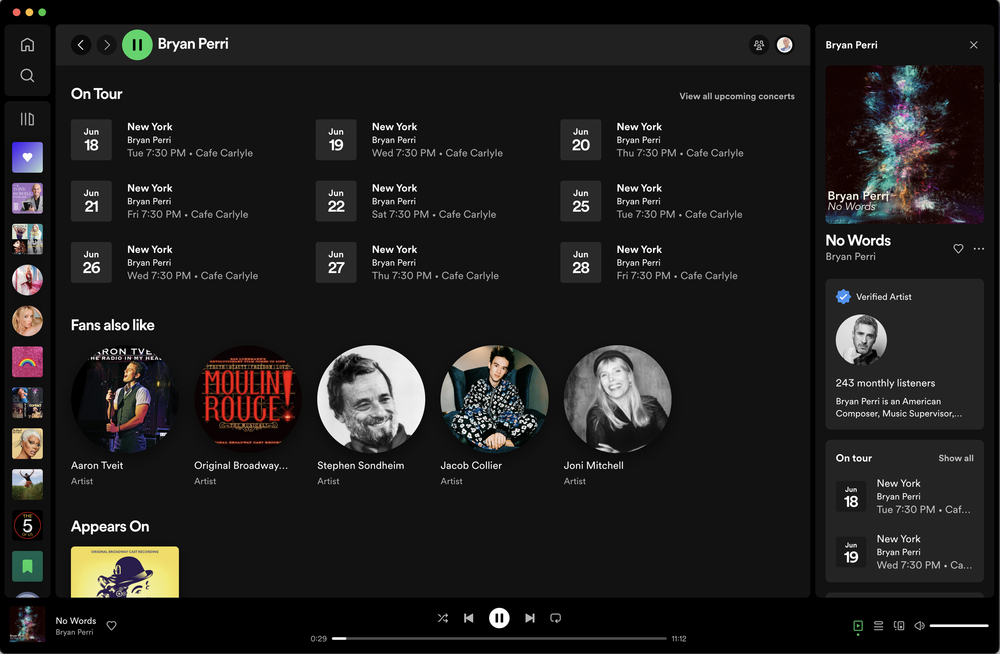Open the user profile avatar
This screenshot has width=1000, height=654.
click(x=784, y=45)
